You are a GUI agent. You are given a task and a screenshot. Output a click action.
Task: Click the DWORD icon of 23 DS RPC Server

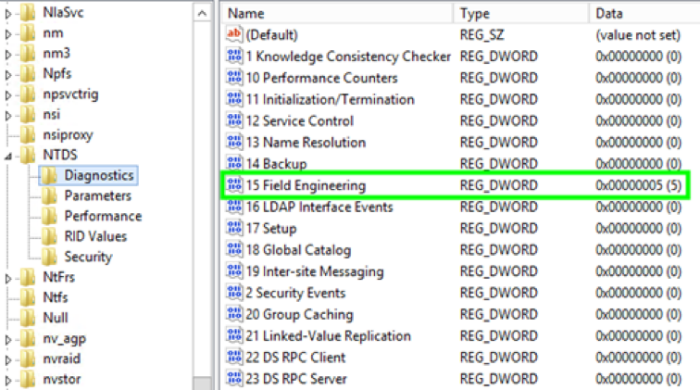click(x=234, y=378)
